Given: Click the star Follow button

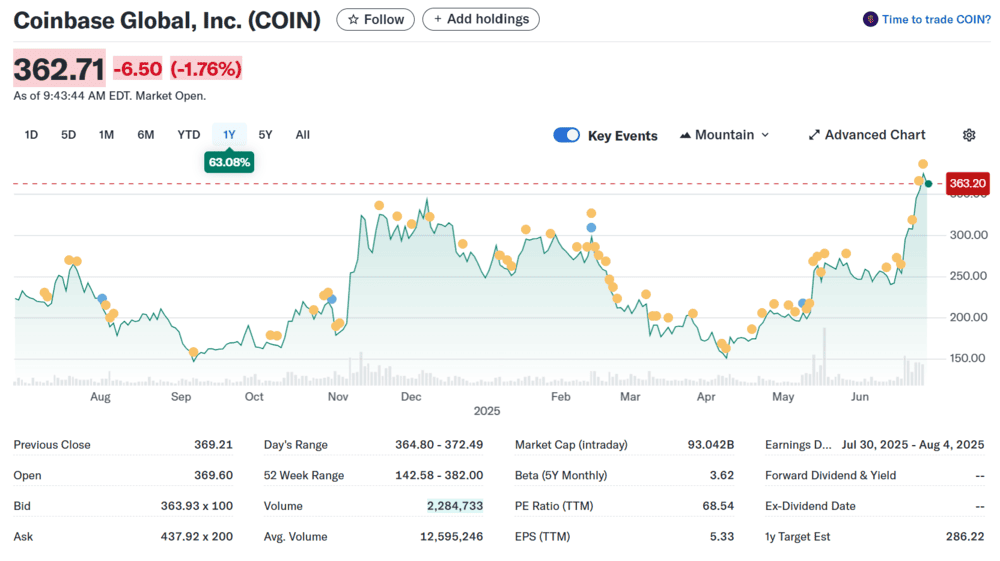Looking at the screenshot, I should [x=375, y=20].
